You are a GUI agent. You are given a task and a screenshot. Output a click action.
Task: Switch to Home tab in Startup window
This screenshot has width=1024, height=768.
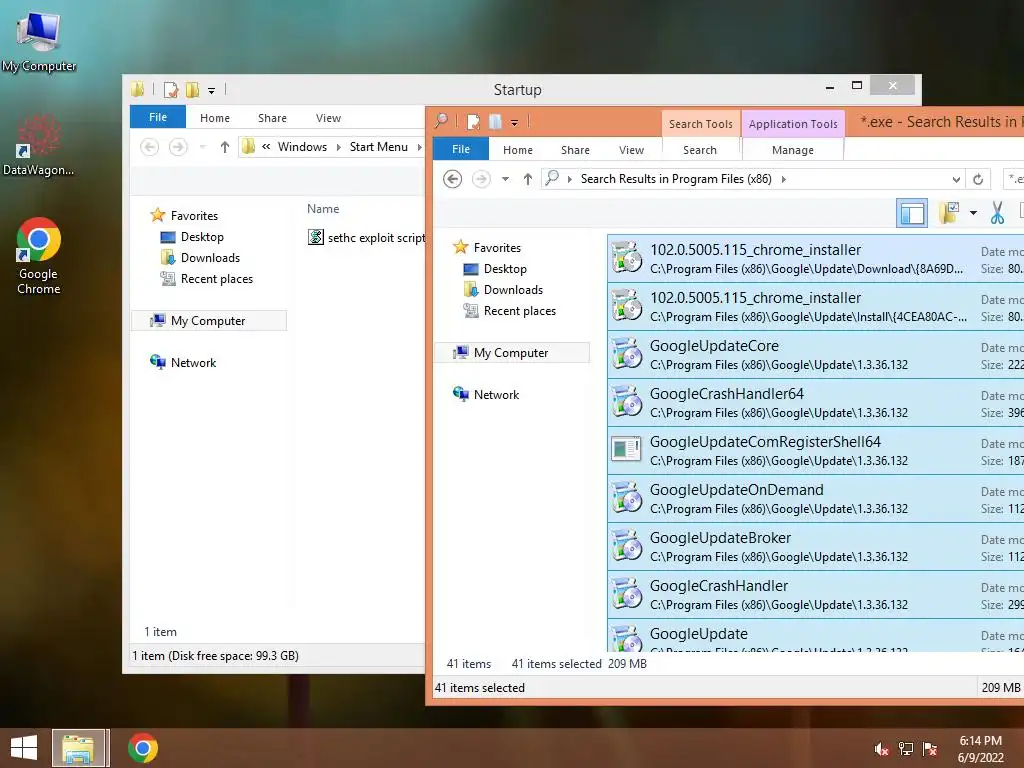tap(215, 118)
